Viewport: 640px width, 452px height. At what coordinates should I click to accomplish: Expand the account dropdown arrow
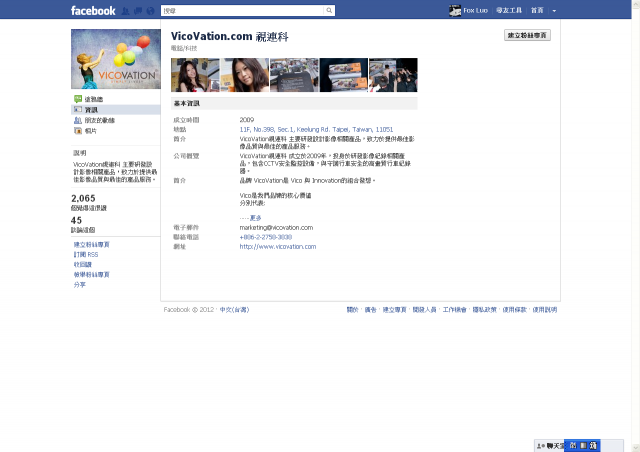click(x=554, y=11)
